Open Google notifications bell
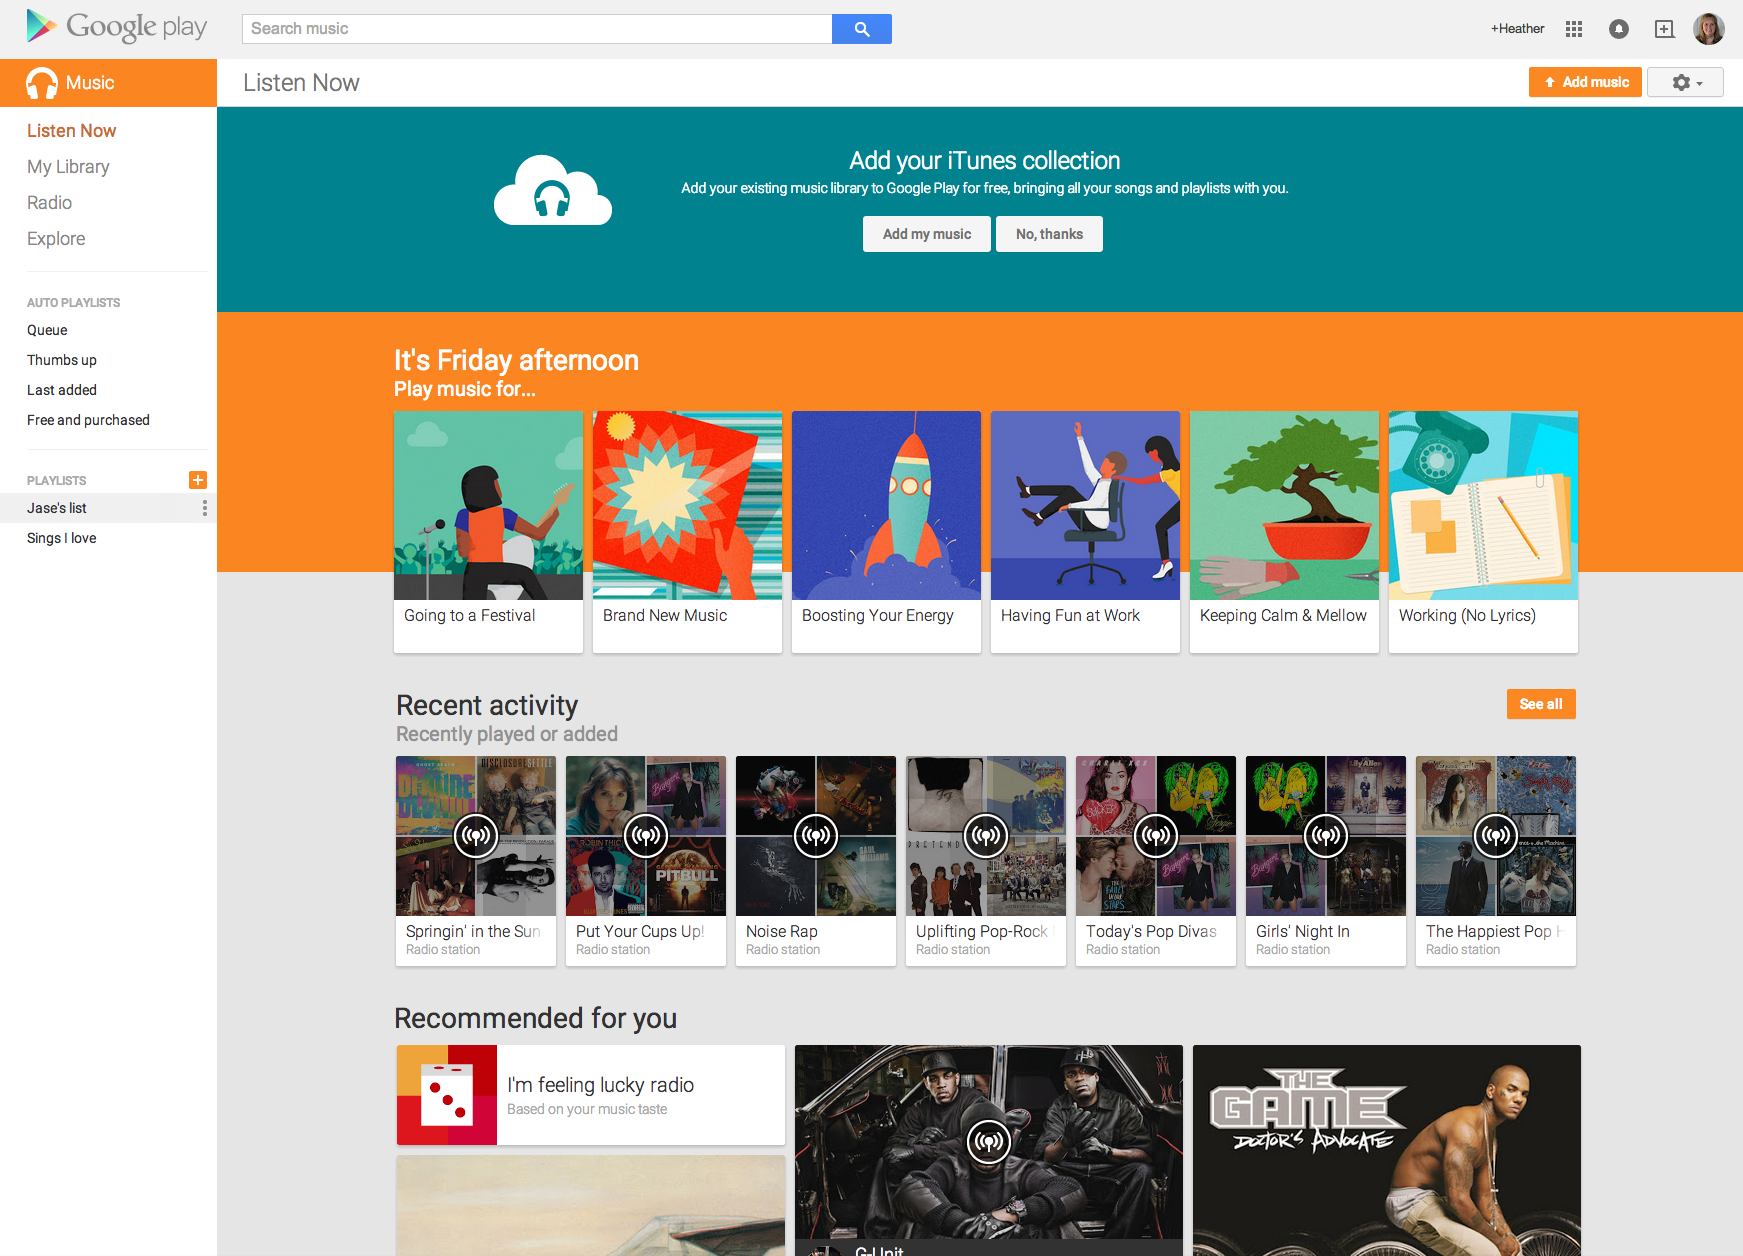The image size is (1743, 1256). click(1618, 29)
